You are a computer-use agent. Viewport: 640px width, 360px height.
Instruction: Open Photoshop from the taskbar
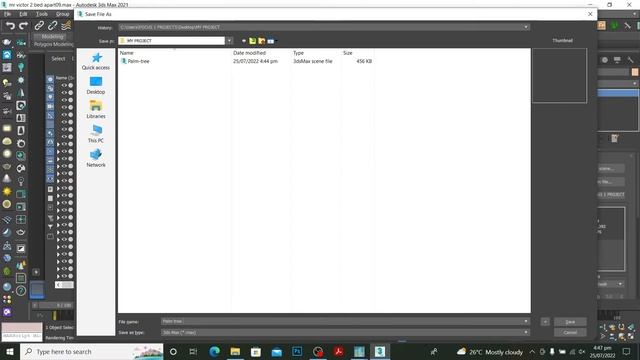(297, 351)
